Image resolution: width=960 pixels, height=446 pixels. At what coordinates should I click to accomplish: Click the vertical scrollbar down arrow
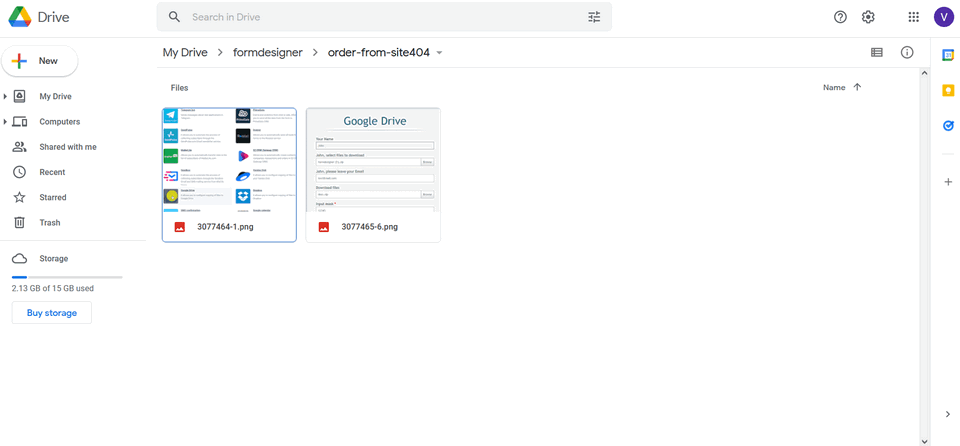coord(924,441)
